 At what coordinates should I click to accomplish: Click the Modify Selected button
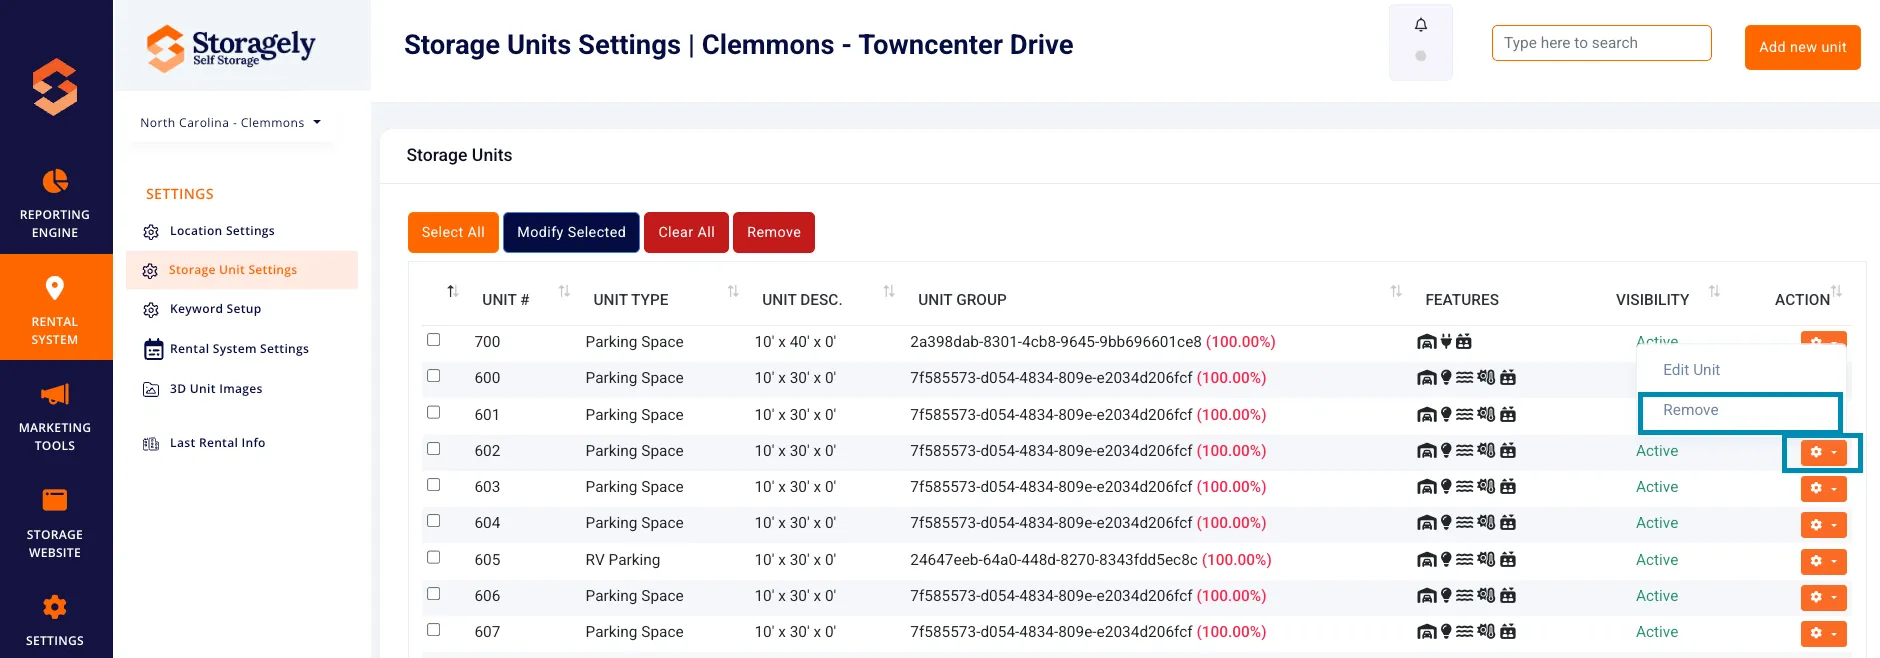click(571, 232)
